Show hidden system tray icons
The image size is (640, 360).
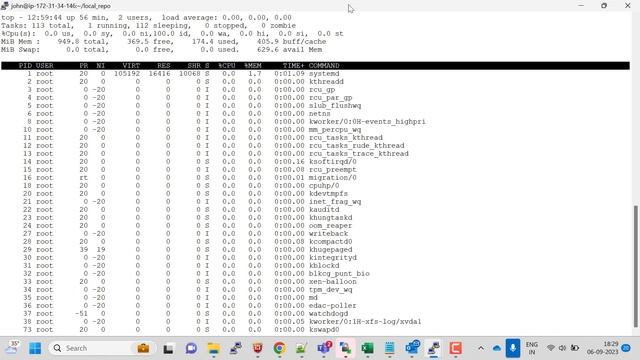(481, 348)
